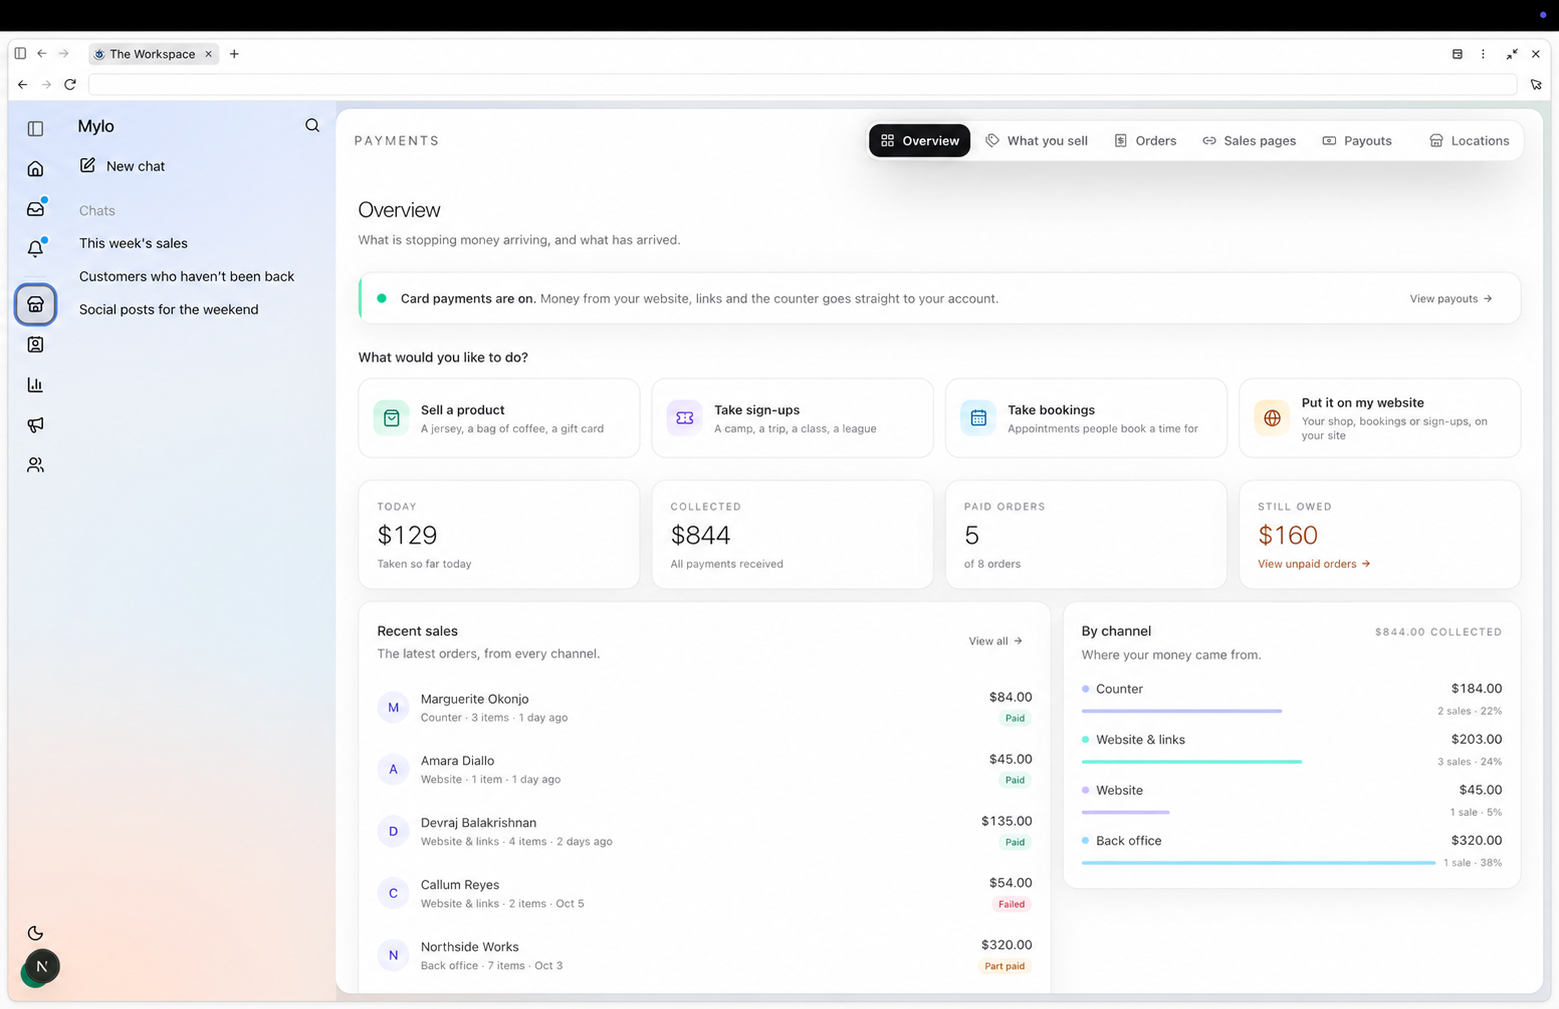Choose the Put it on my website card
This screenshot has width=1559, height=1009.
1380,418
